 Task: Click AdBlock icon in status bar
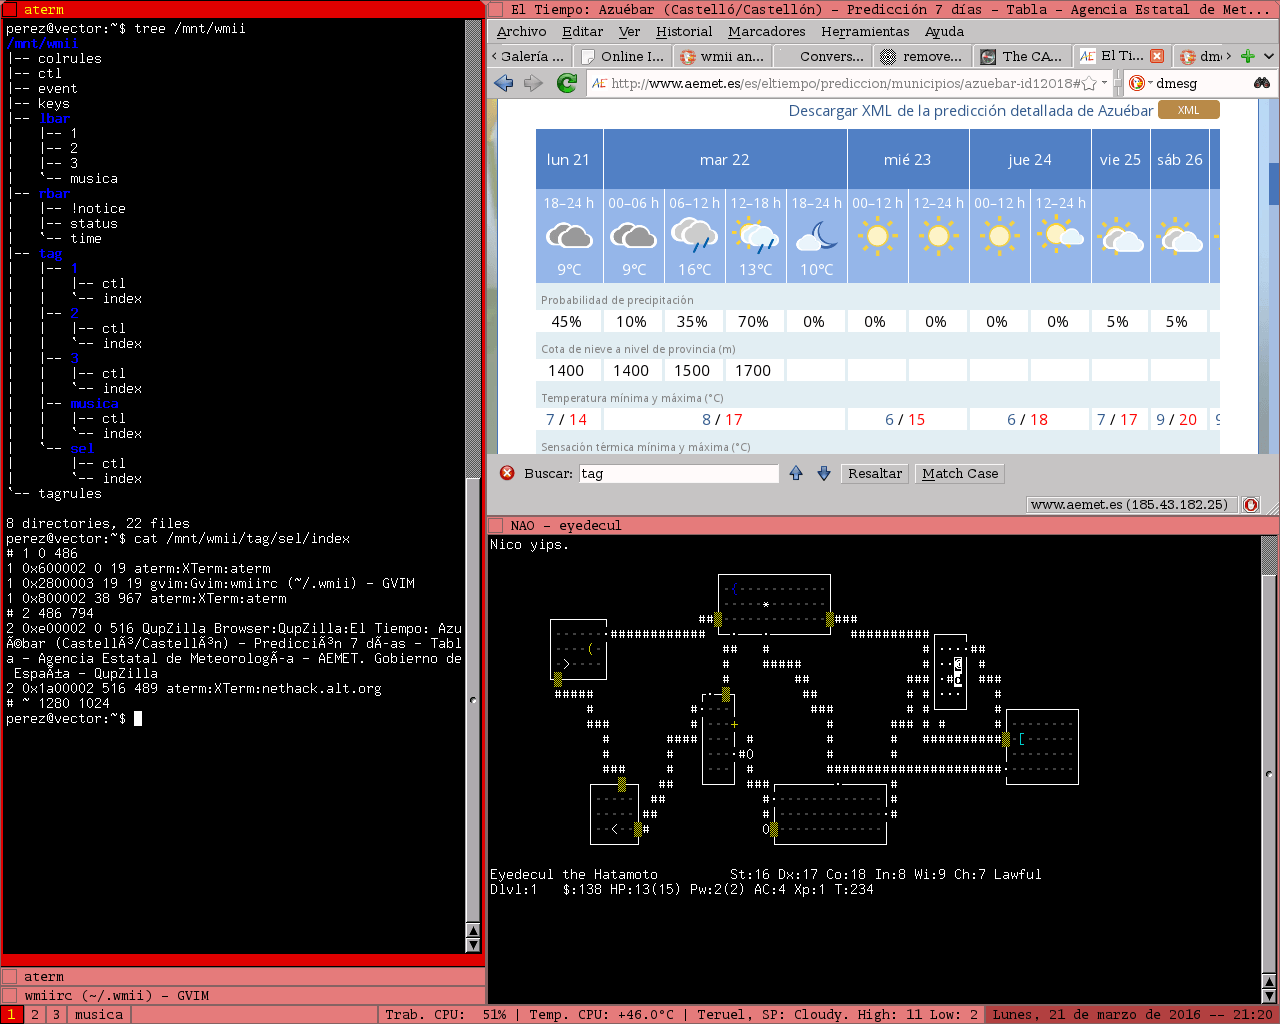click(x=1251, y=504)
